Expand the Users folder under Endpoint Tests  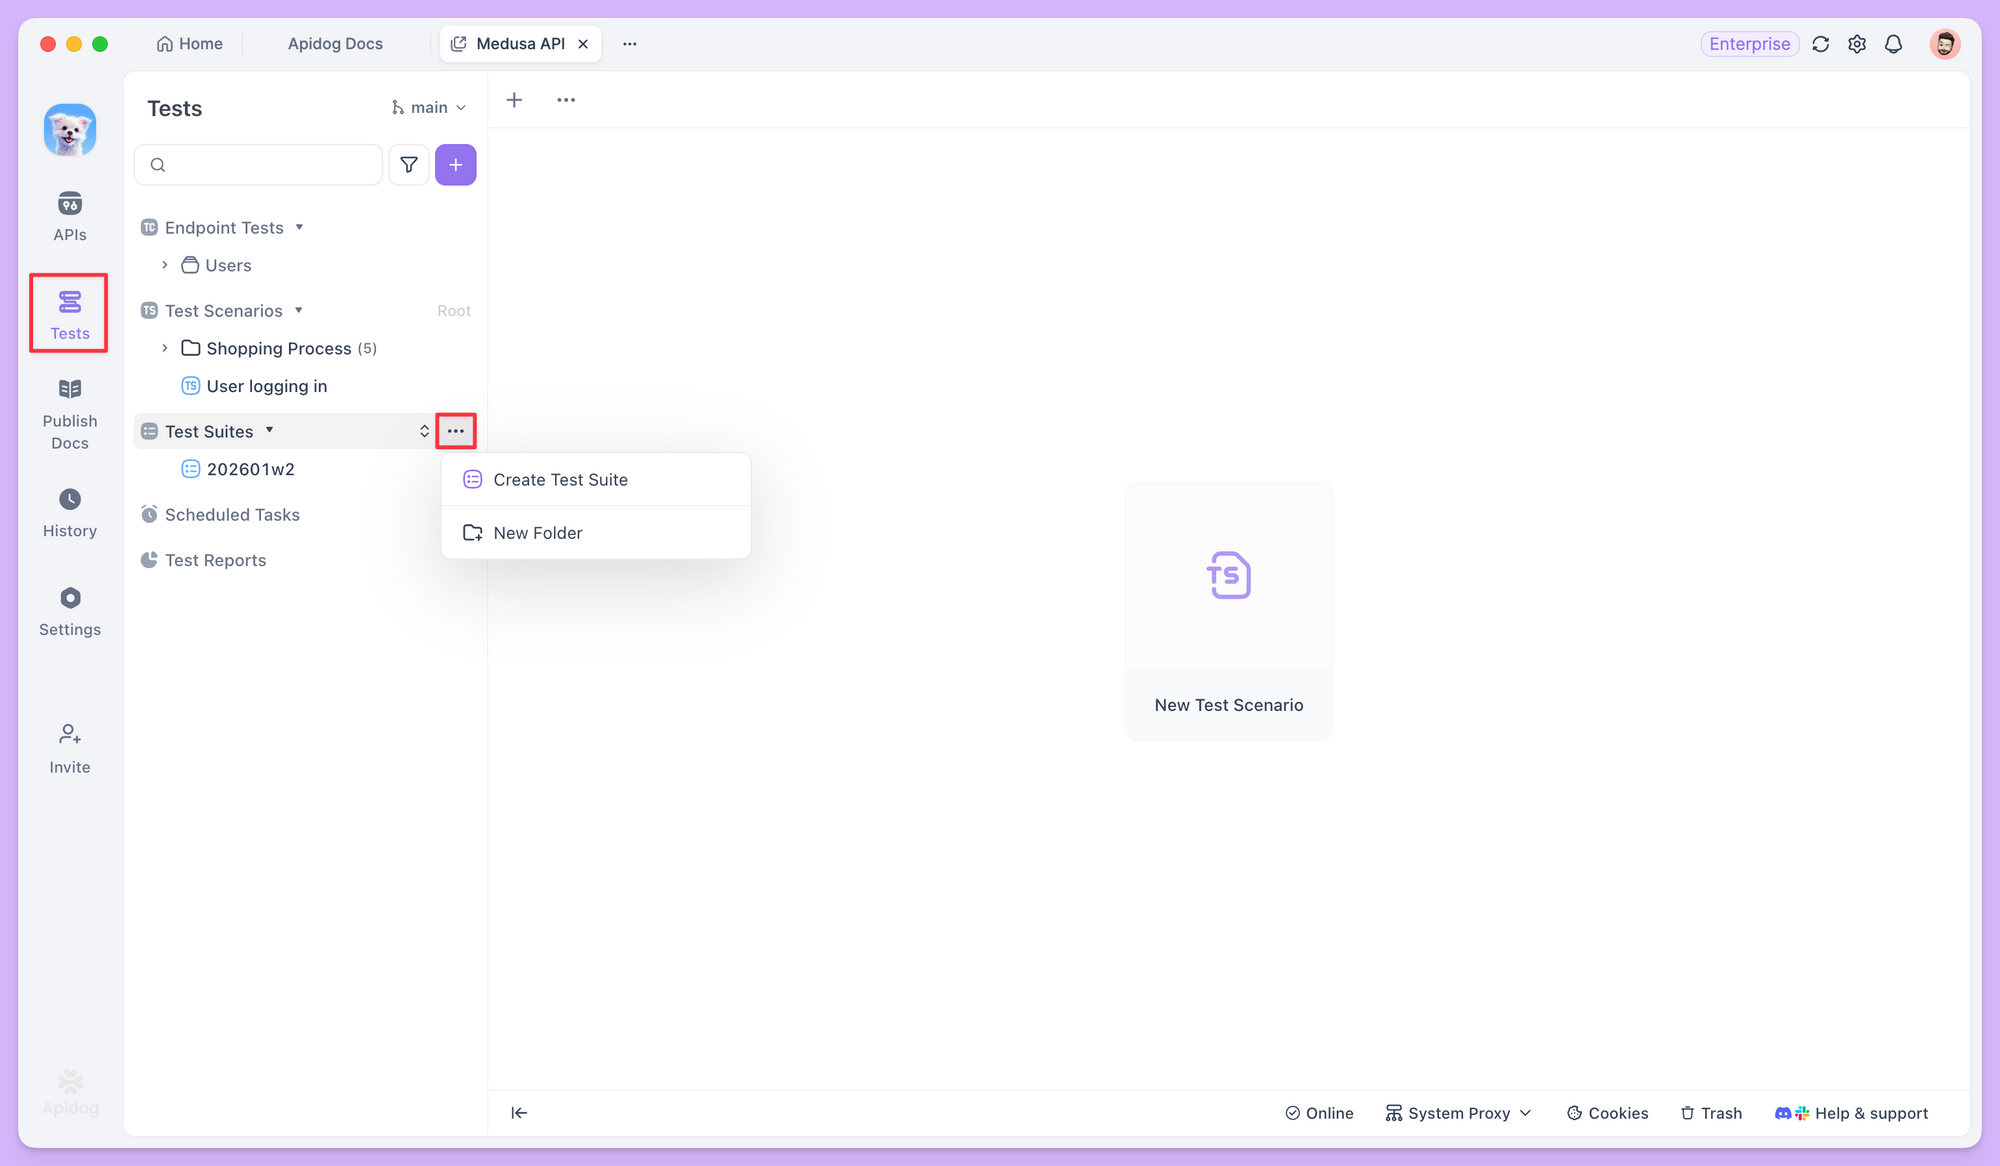click(x=165, y=265)
